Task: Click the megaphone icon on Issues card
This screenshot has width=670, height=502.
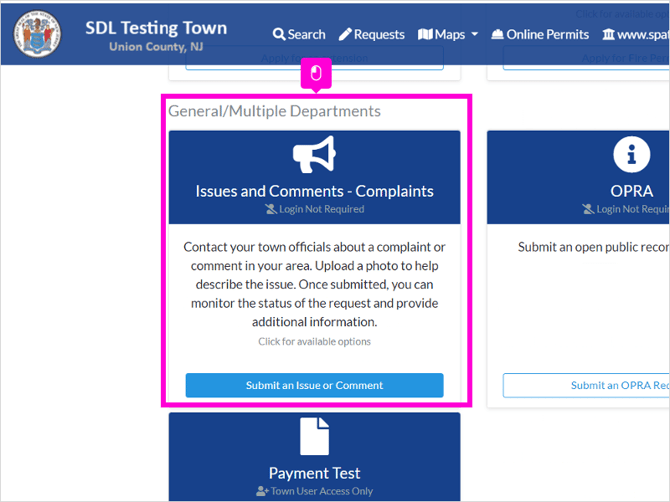Action: tap(314, 155)
